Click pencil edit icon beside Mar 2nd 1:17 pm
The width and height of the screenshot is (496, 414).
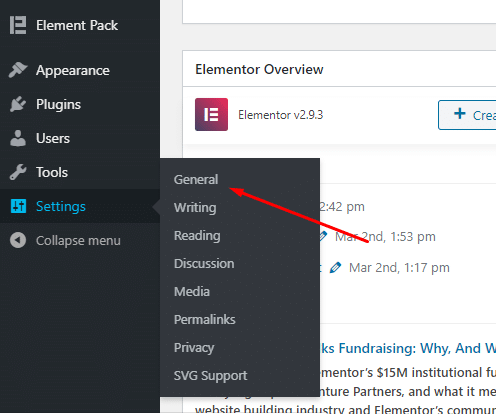click(335, 268)
